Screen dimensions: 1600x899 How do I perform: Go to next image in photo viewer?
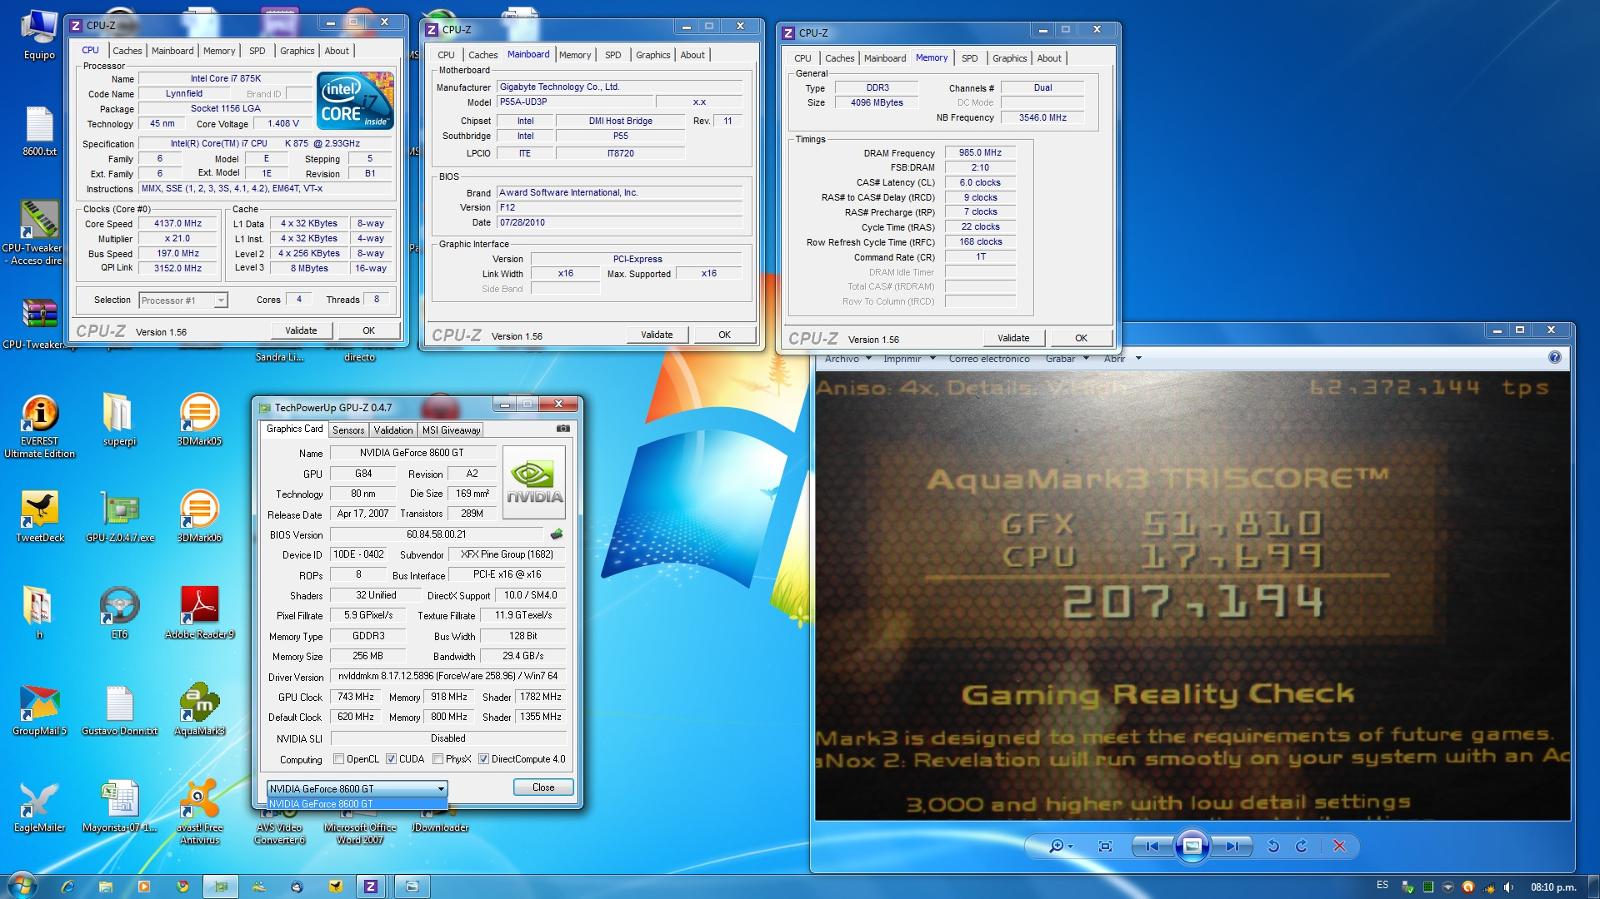(1233, 846)
